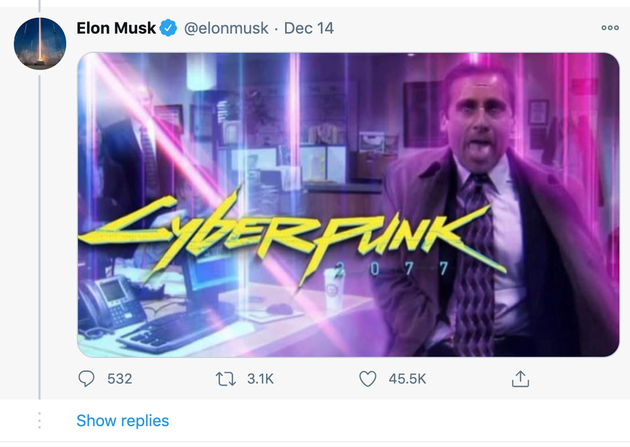The height and width of the screenshot is (447, 630).
Task: Click the white coffee cup in image
Action: (x=332, y=290)
